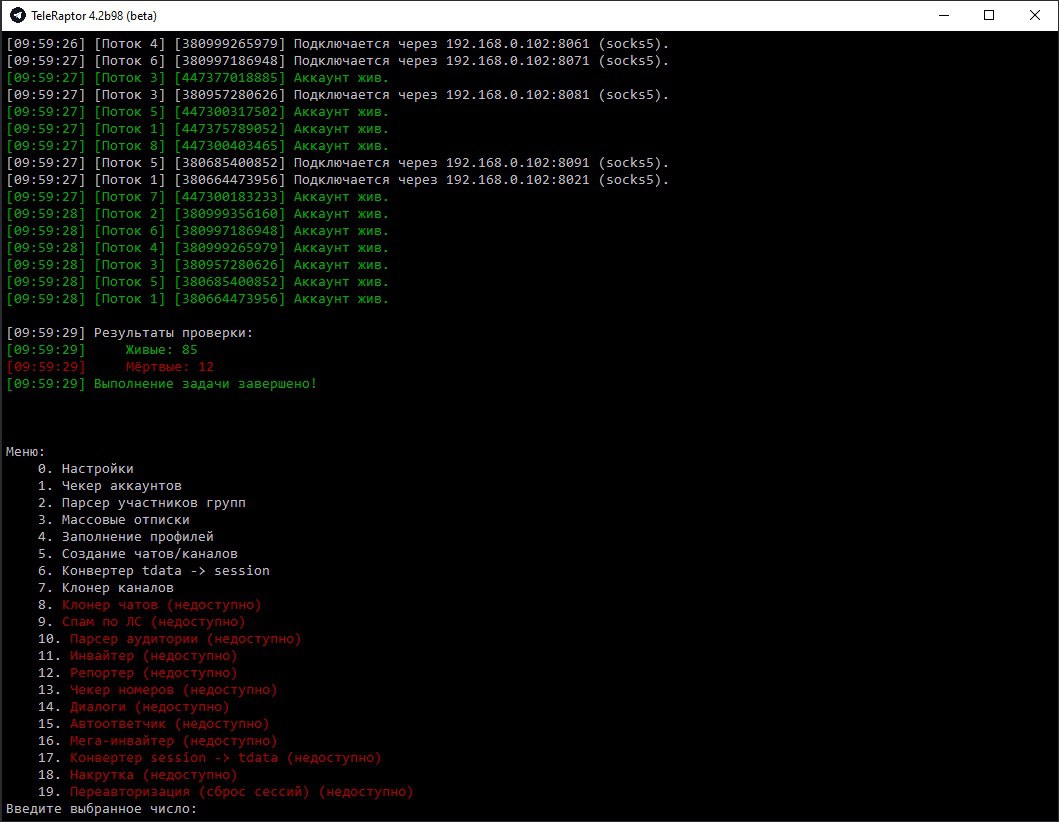Click the log line connecting via 192.168.0.102:8081
Screen dimensions: 1059x822
(338, 95)
